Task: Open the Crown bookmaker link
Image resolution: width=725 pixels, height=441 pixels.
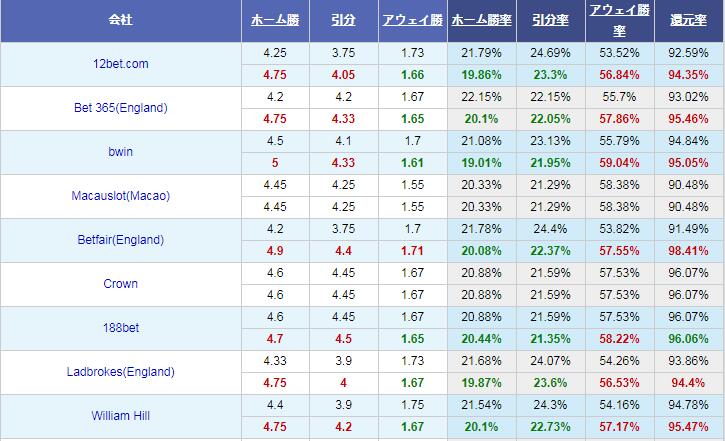Action: (121, 284)
